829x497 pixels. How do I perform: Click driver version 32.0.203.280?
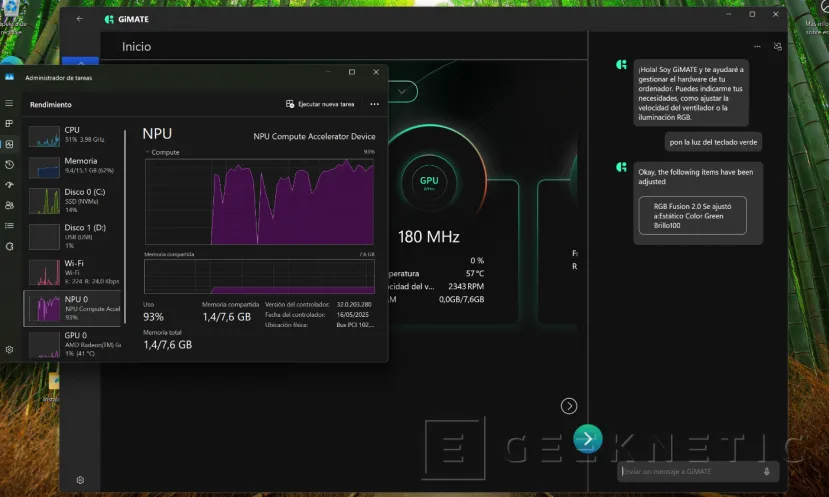[354, 305]
